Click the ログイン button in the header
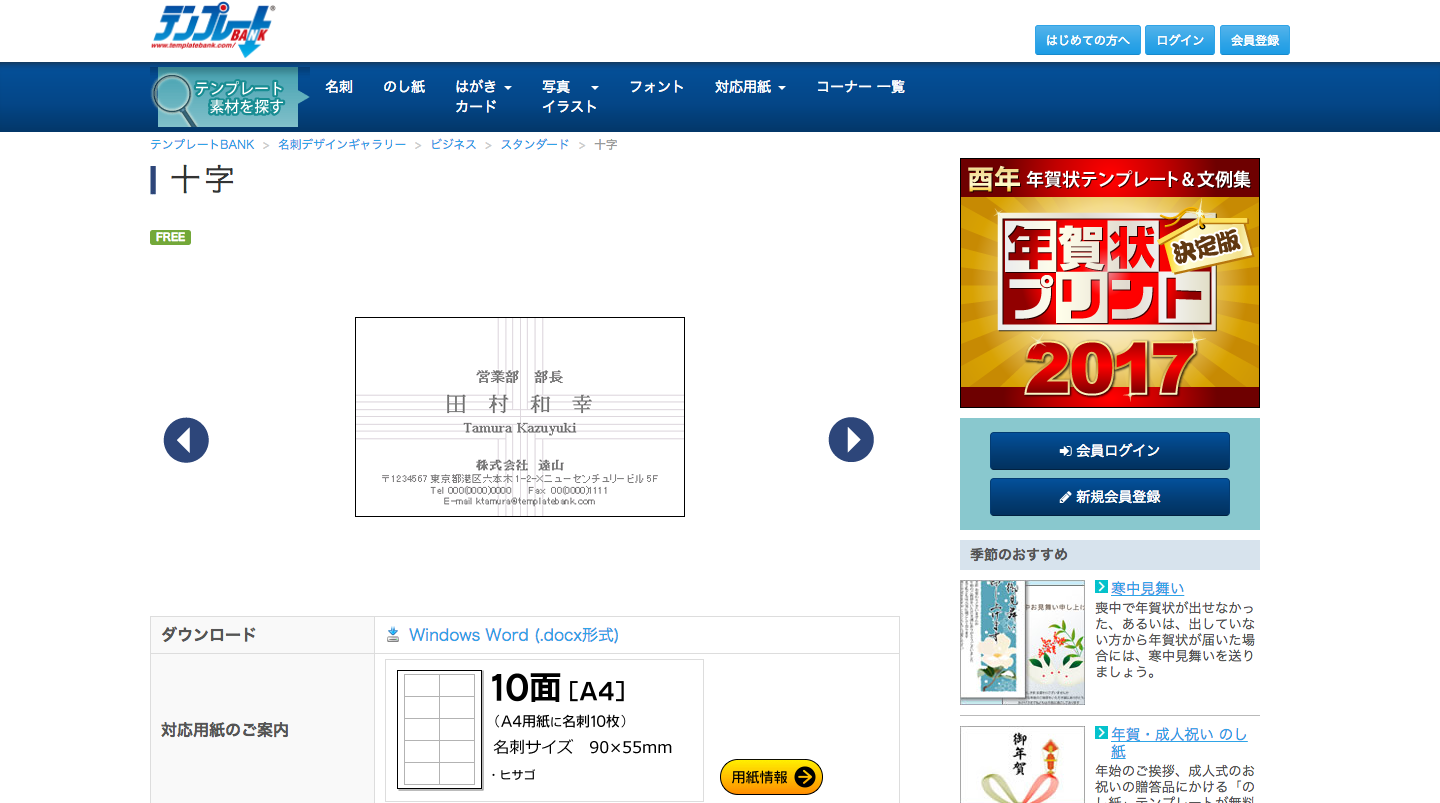Screen dimensions: 1440x803 click(1180, 40)
